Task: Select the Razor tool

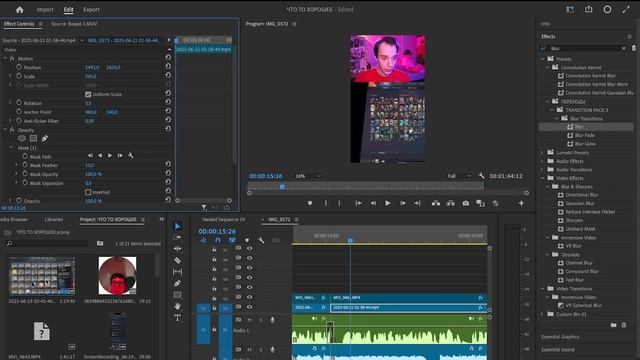Action: tap(178, 260)
